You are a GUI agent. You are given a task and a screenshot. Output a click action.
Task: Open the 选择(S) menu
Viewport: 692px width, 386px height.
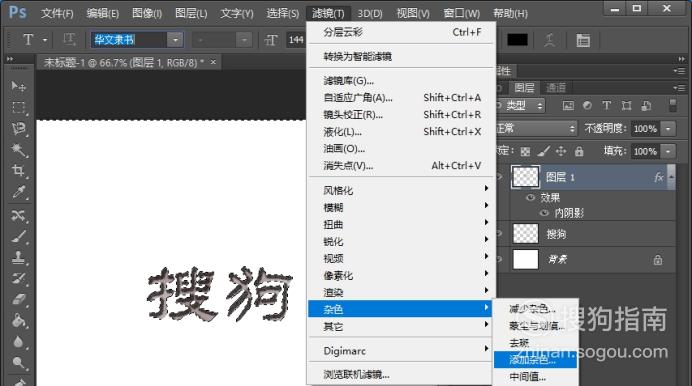tap(282, 13)
